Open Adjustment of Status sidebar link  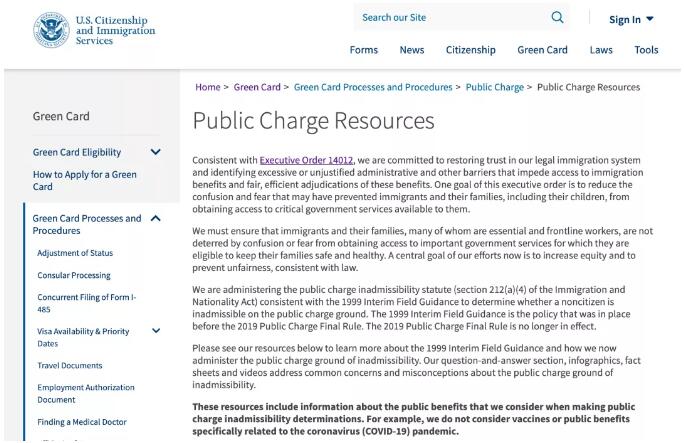pyautogui.click(x=75, y=253)
